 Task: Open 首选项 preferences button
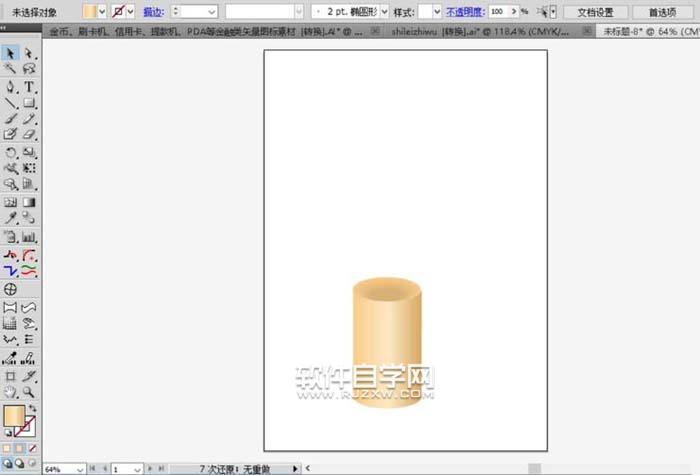tap(661, 11)
